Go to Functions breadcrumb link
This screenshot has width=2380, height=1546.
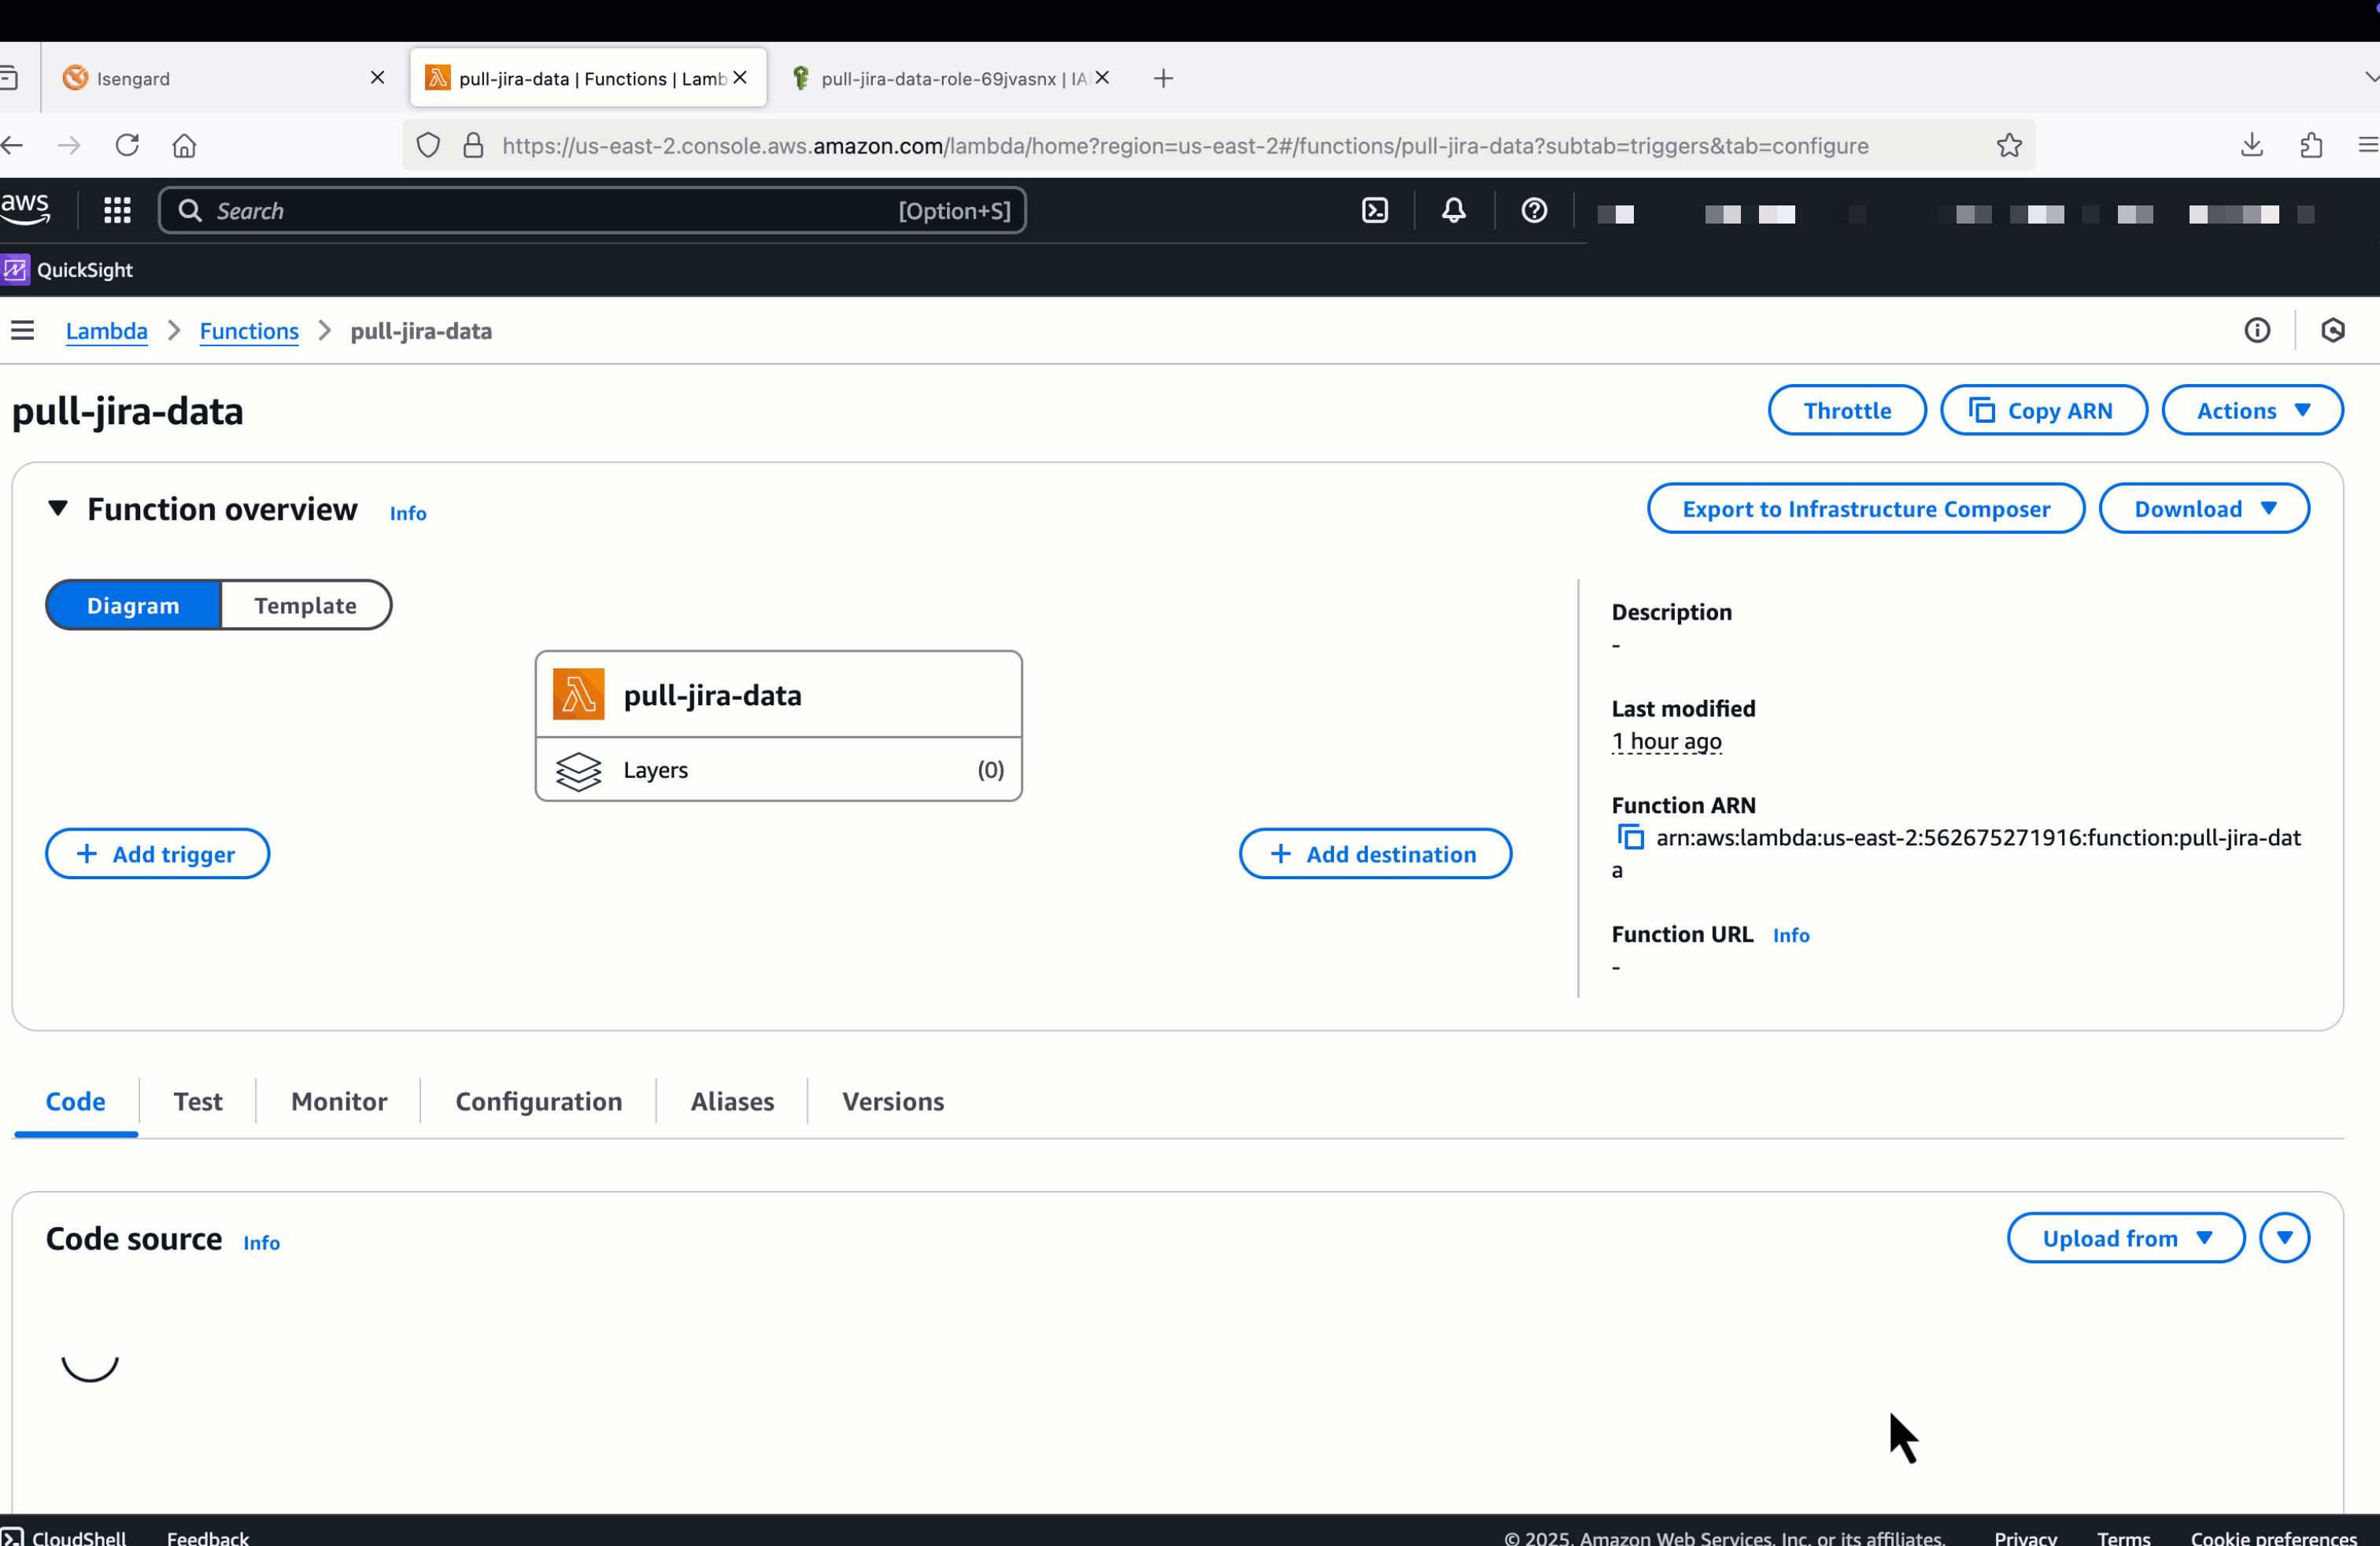(249, 331)
